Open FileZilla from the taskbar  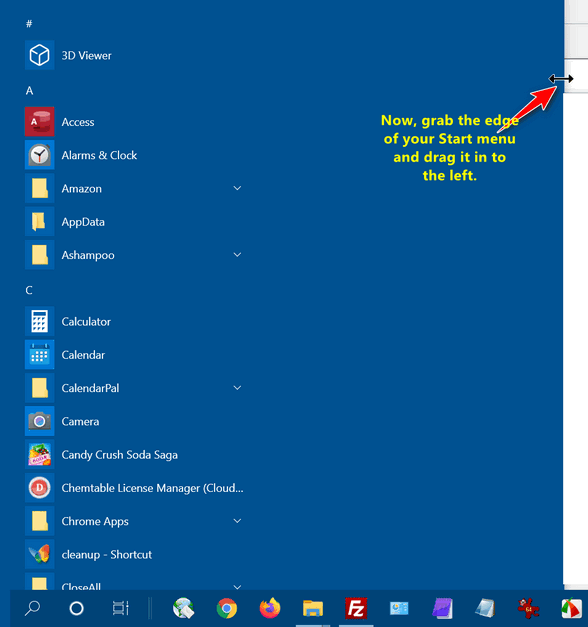pos(356,608)
